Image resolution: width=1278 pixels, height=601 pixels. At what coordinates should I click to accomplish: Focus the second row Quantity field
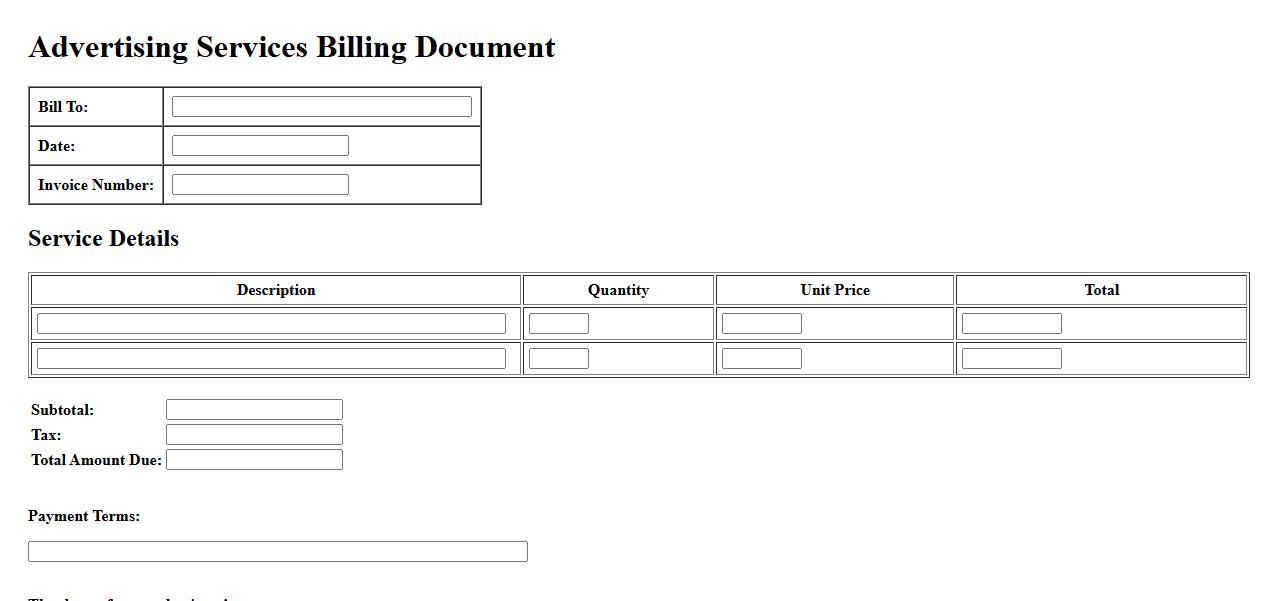[558, 359]
